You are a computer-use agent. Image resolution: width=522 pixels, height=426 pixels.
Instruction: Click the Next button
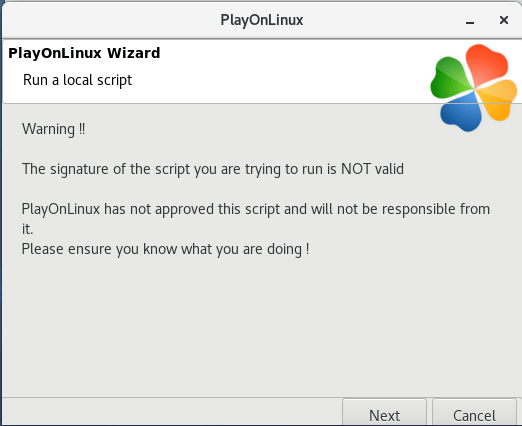tap(384, 413)
